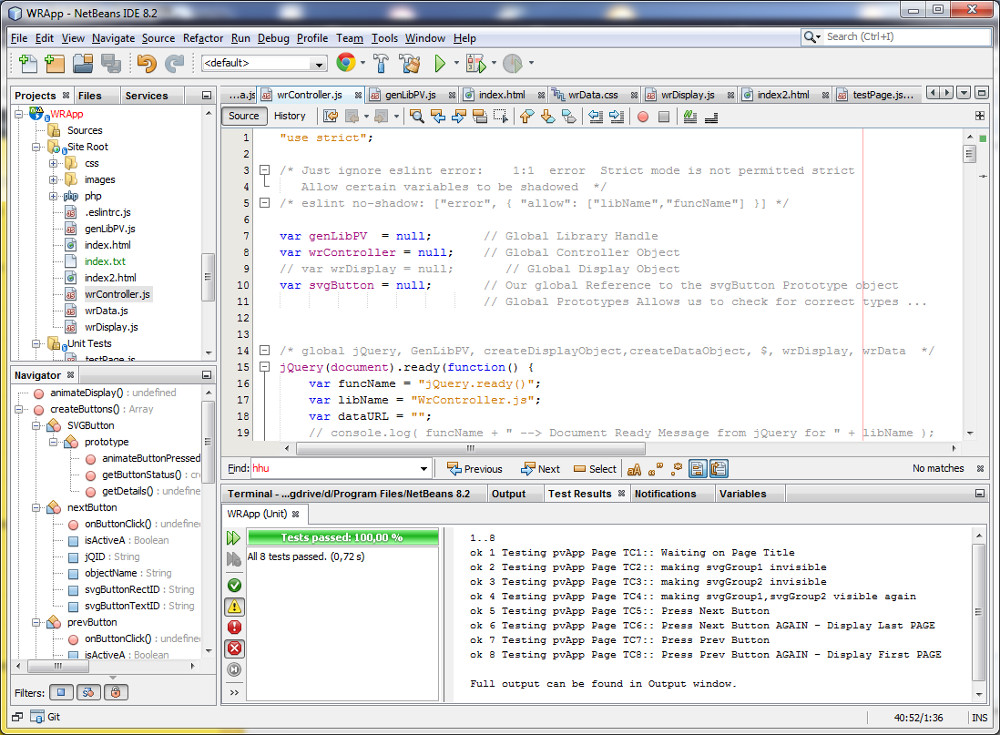
Task: Click the editor horizontal scrollbar thumb
Action: [x=471, y=448]
